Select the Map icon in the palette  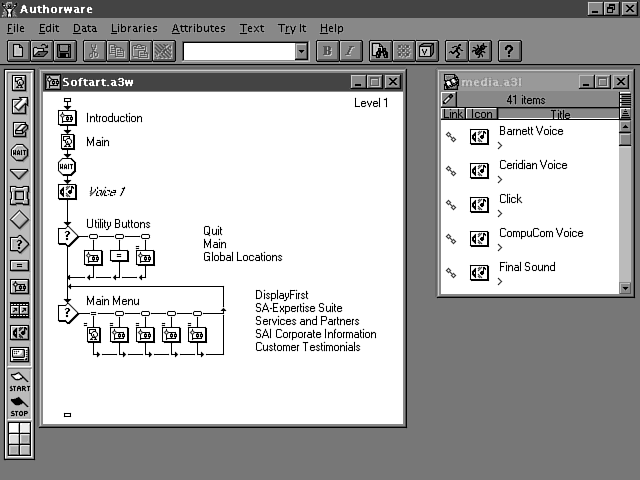click(19, 287)
